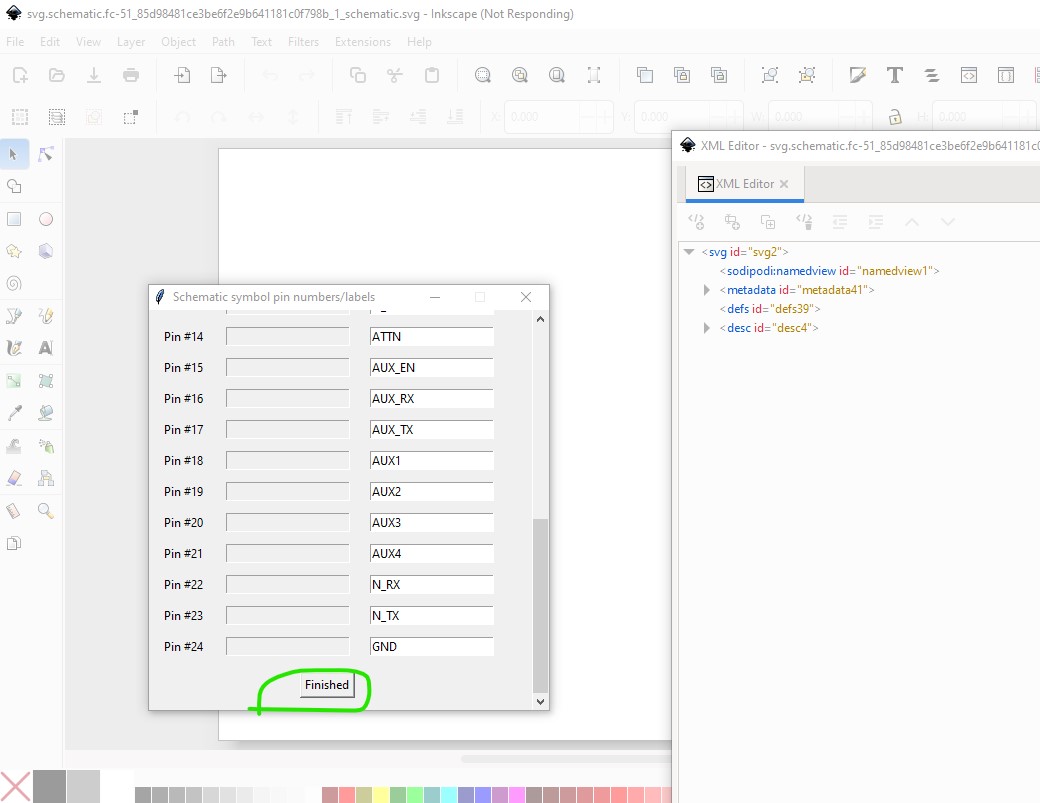Screen dimensions: 1040x803
Task: Click the Export icon in the toolbar
Action: click(x=219, y=75)
